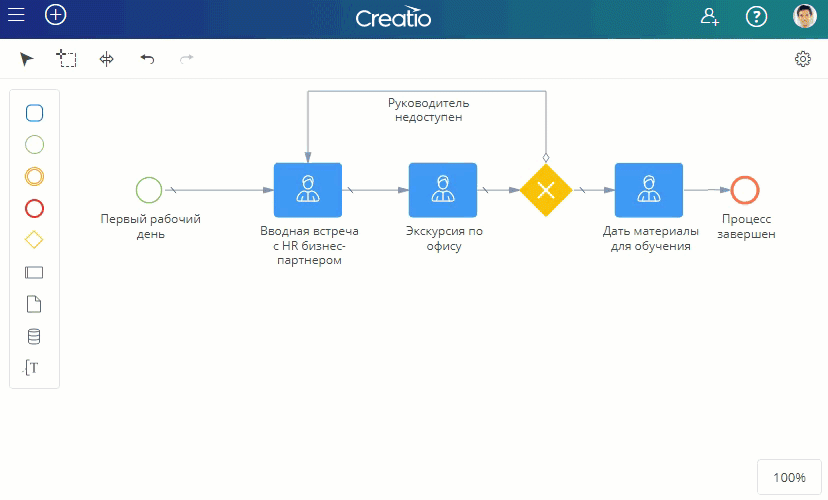Choose the space move tool
This screenshot has width=828, height=500.
(107, 59)
